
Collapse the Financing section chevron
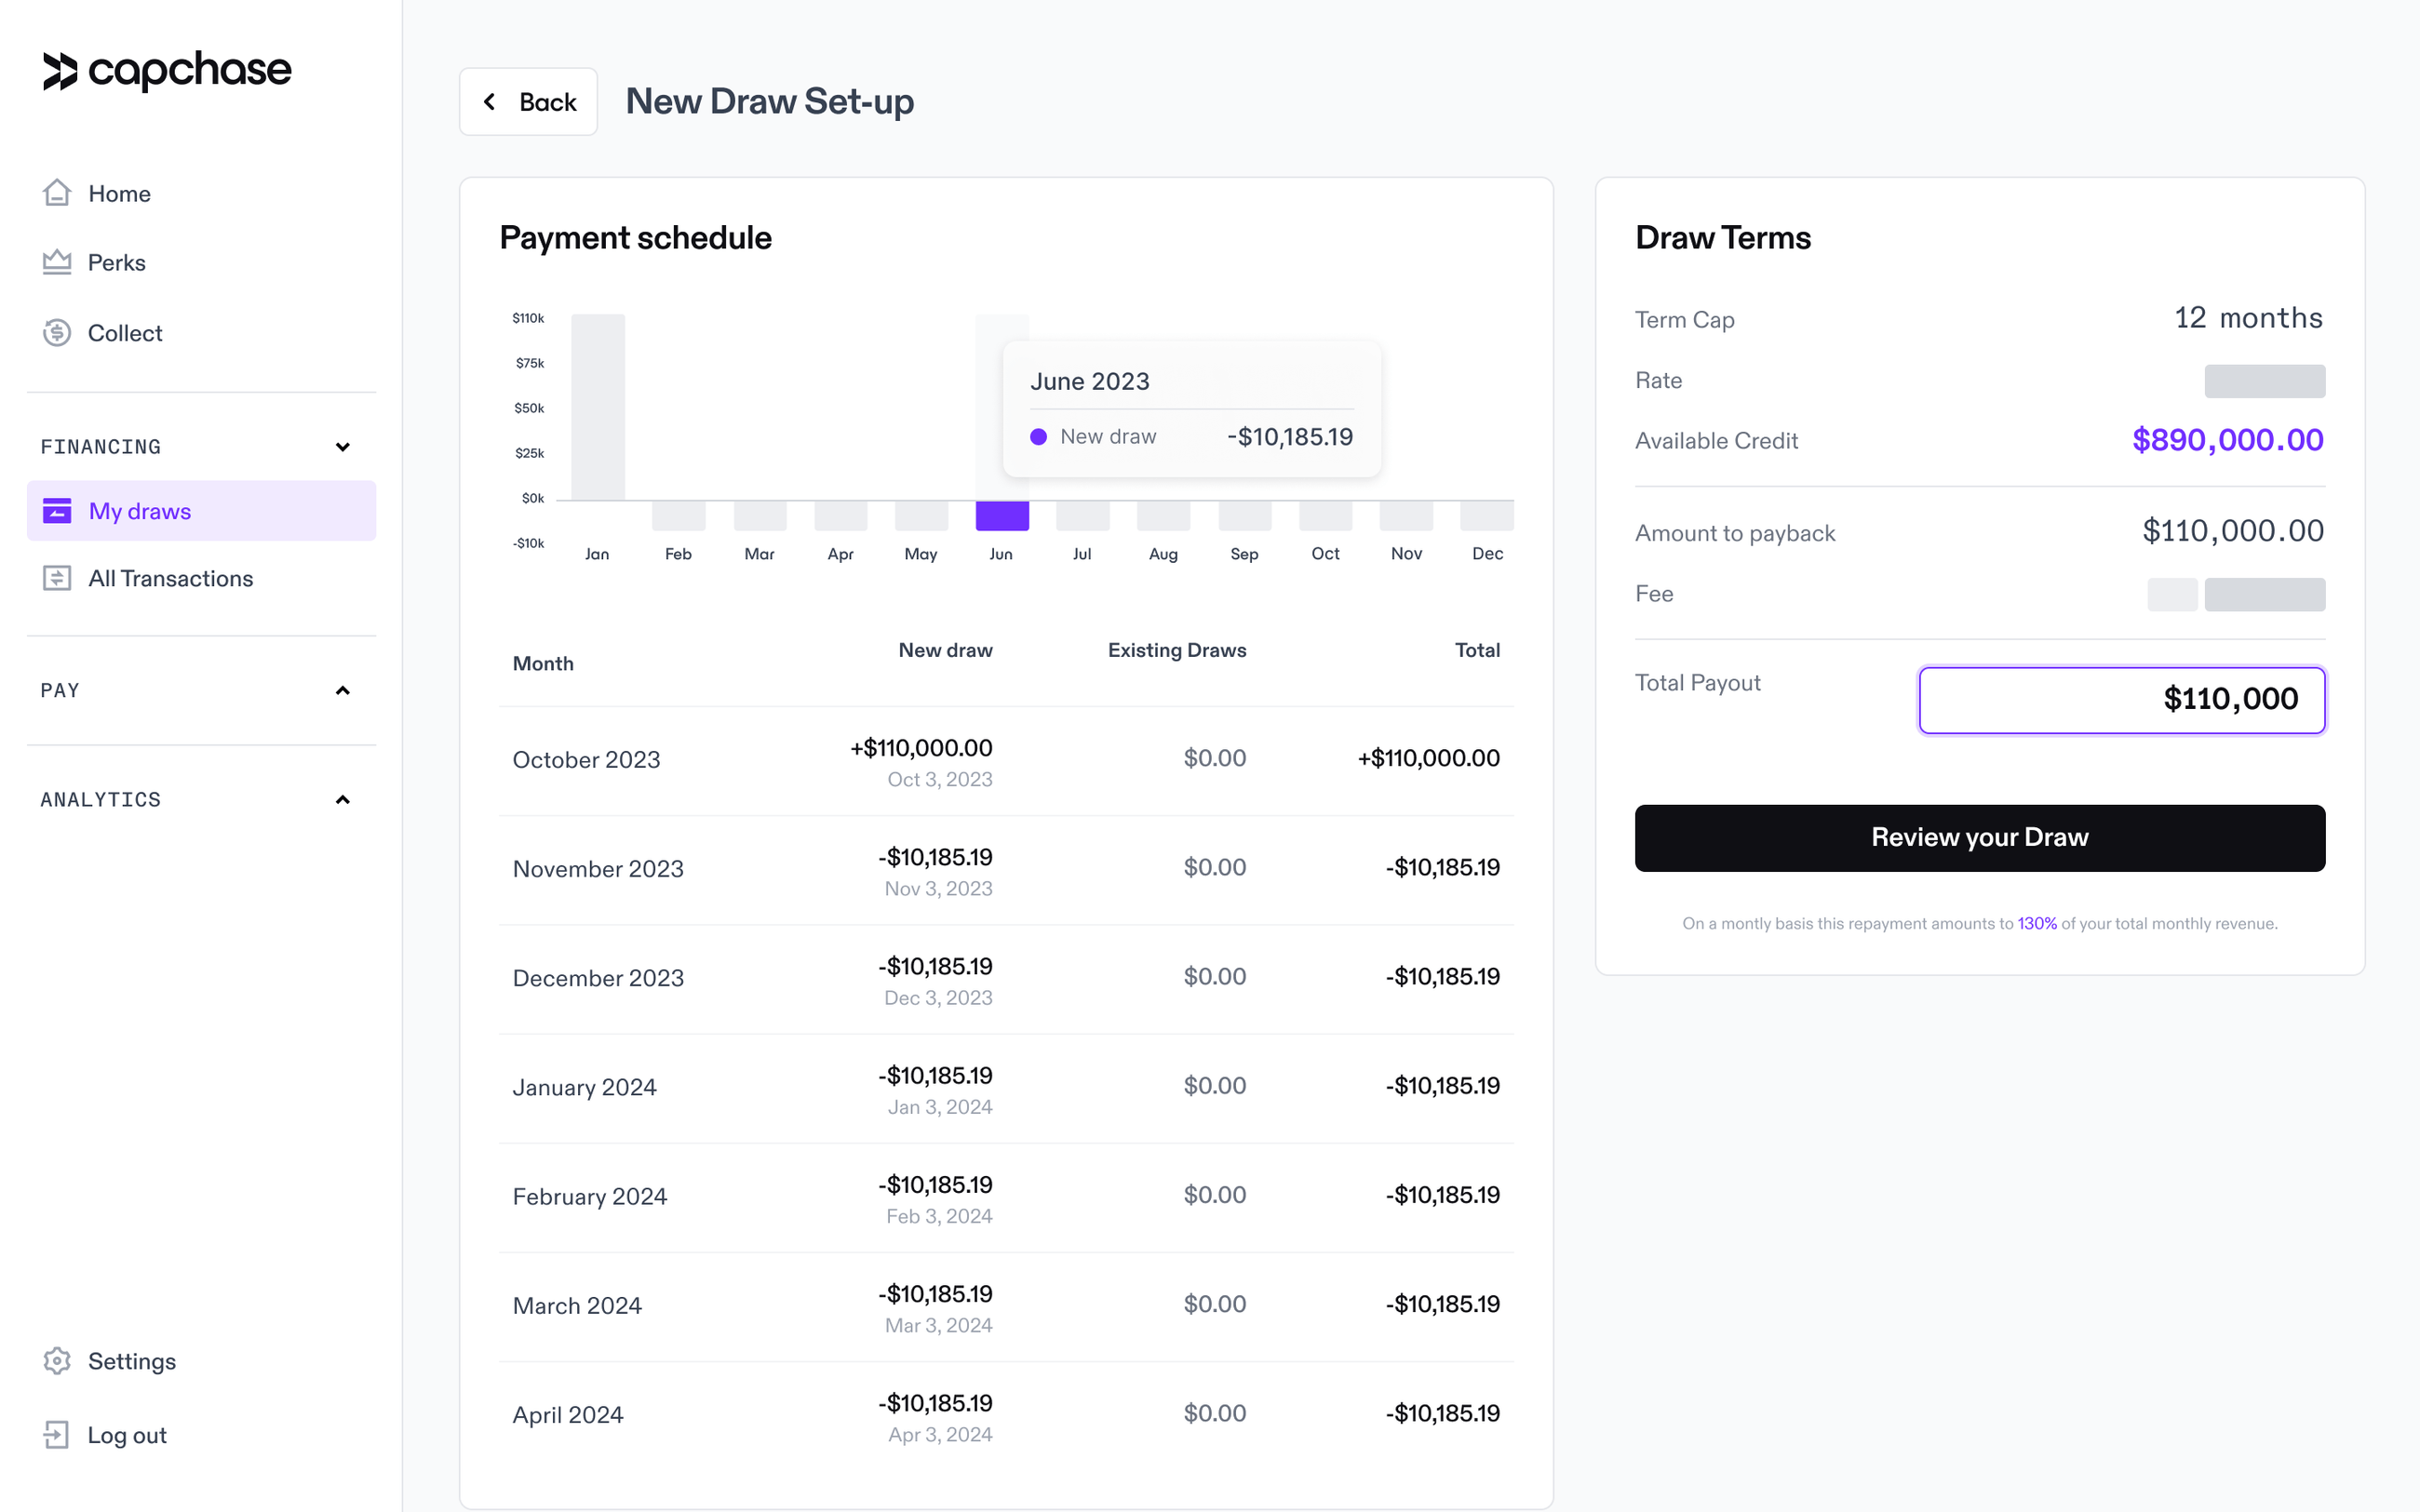click(x=343, y=447)
